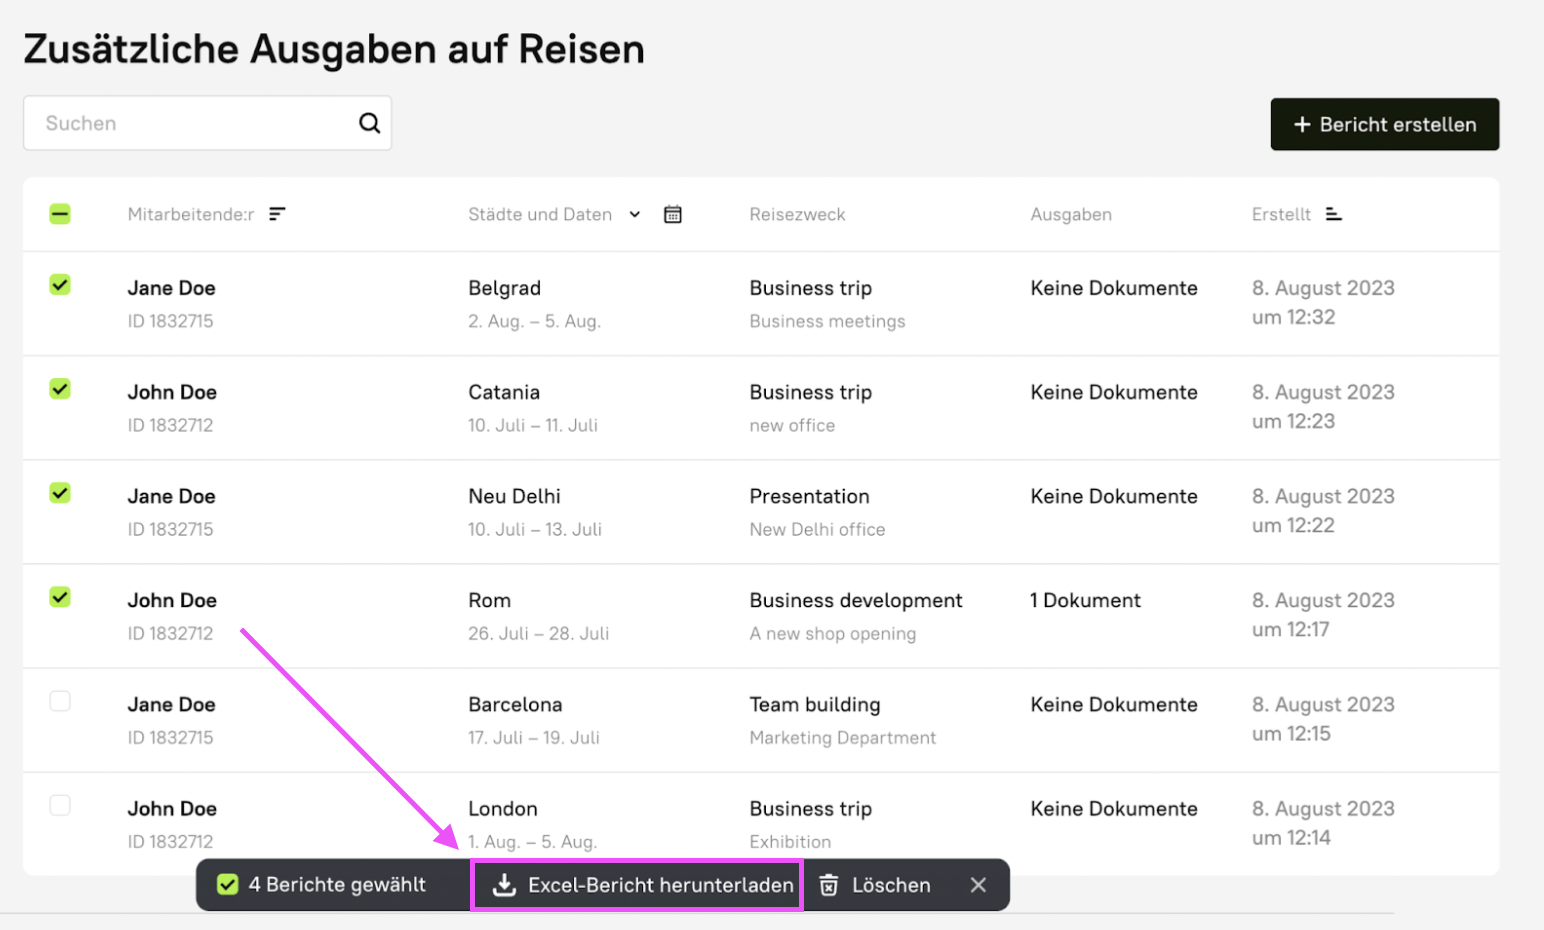Open the 1 Dokument entry for Rom
This screenshot has height=930, width=1544.
(1085, 600)
